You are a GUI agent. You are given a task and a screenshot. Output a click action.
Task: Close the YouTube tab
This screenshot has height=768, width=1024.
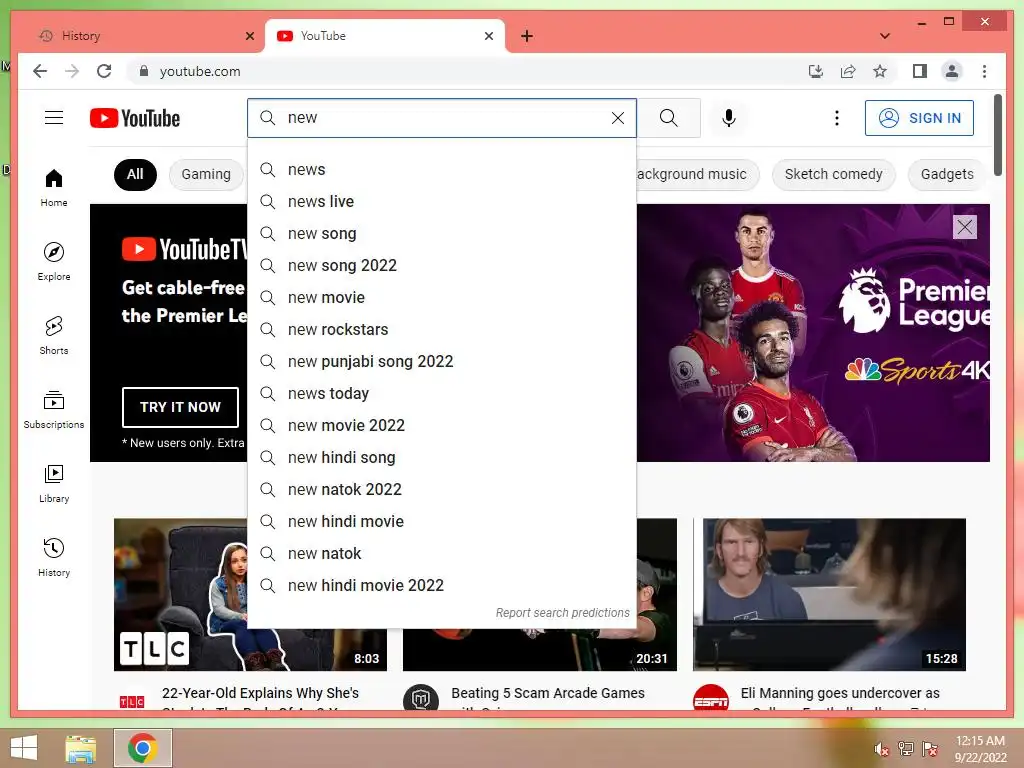coord(488,36)
